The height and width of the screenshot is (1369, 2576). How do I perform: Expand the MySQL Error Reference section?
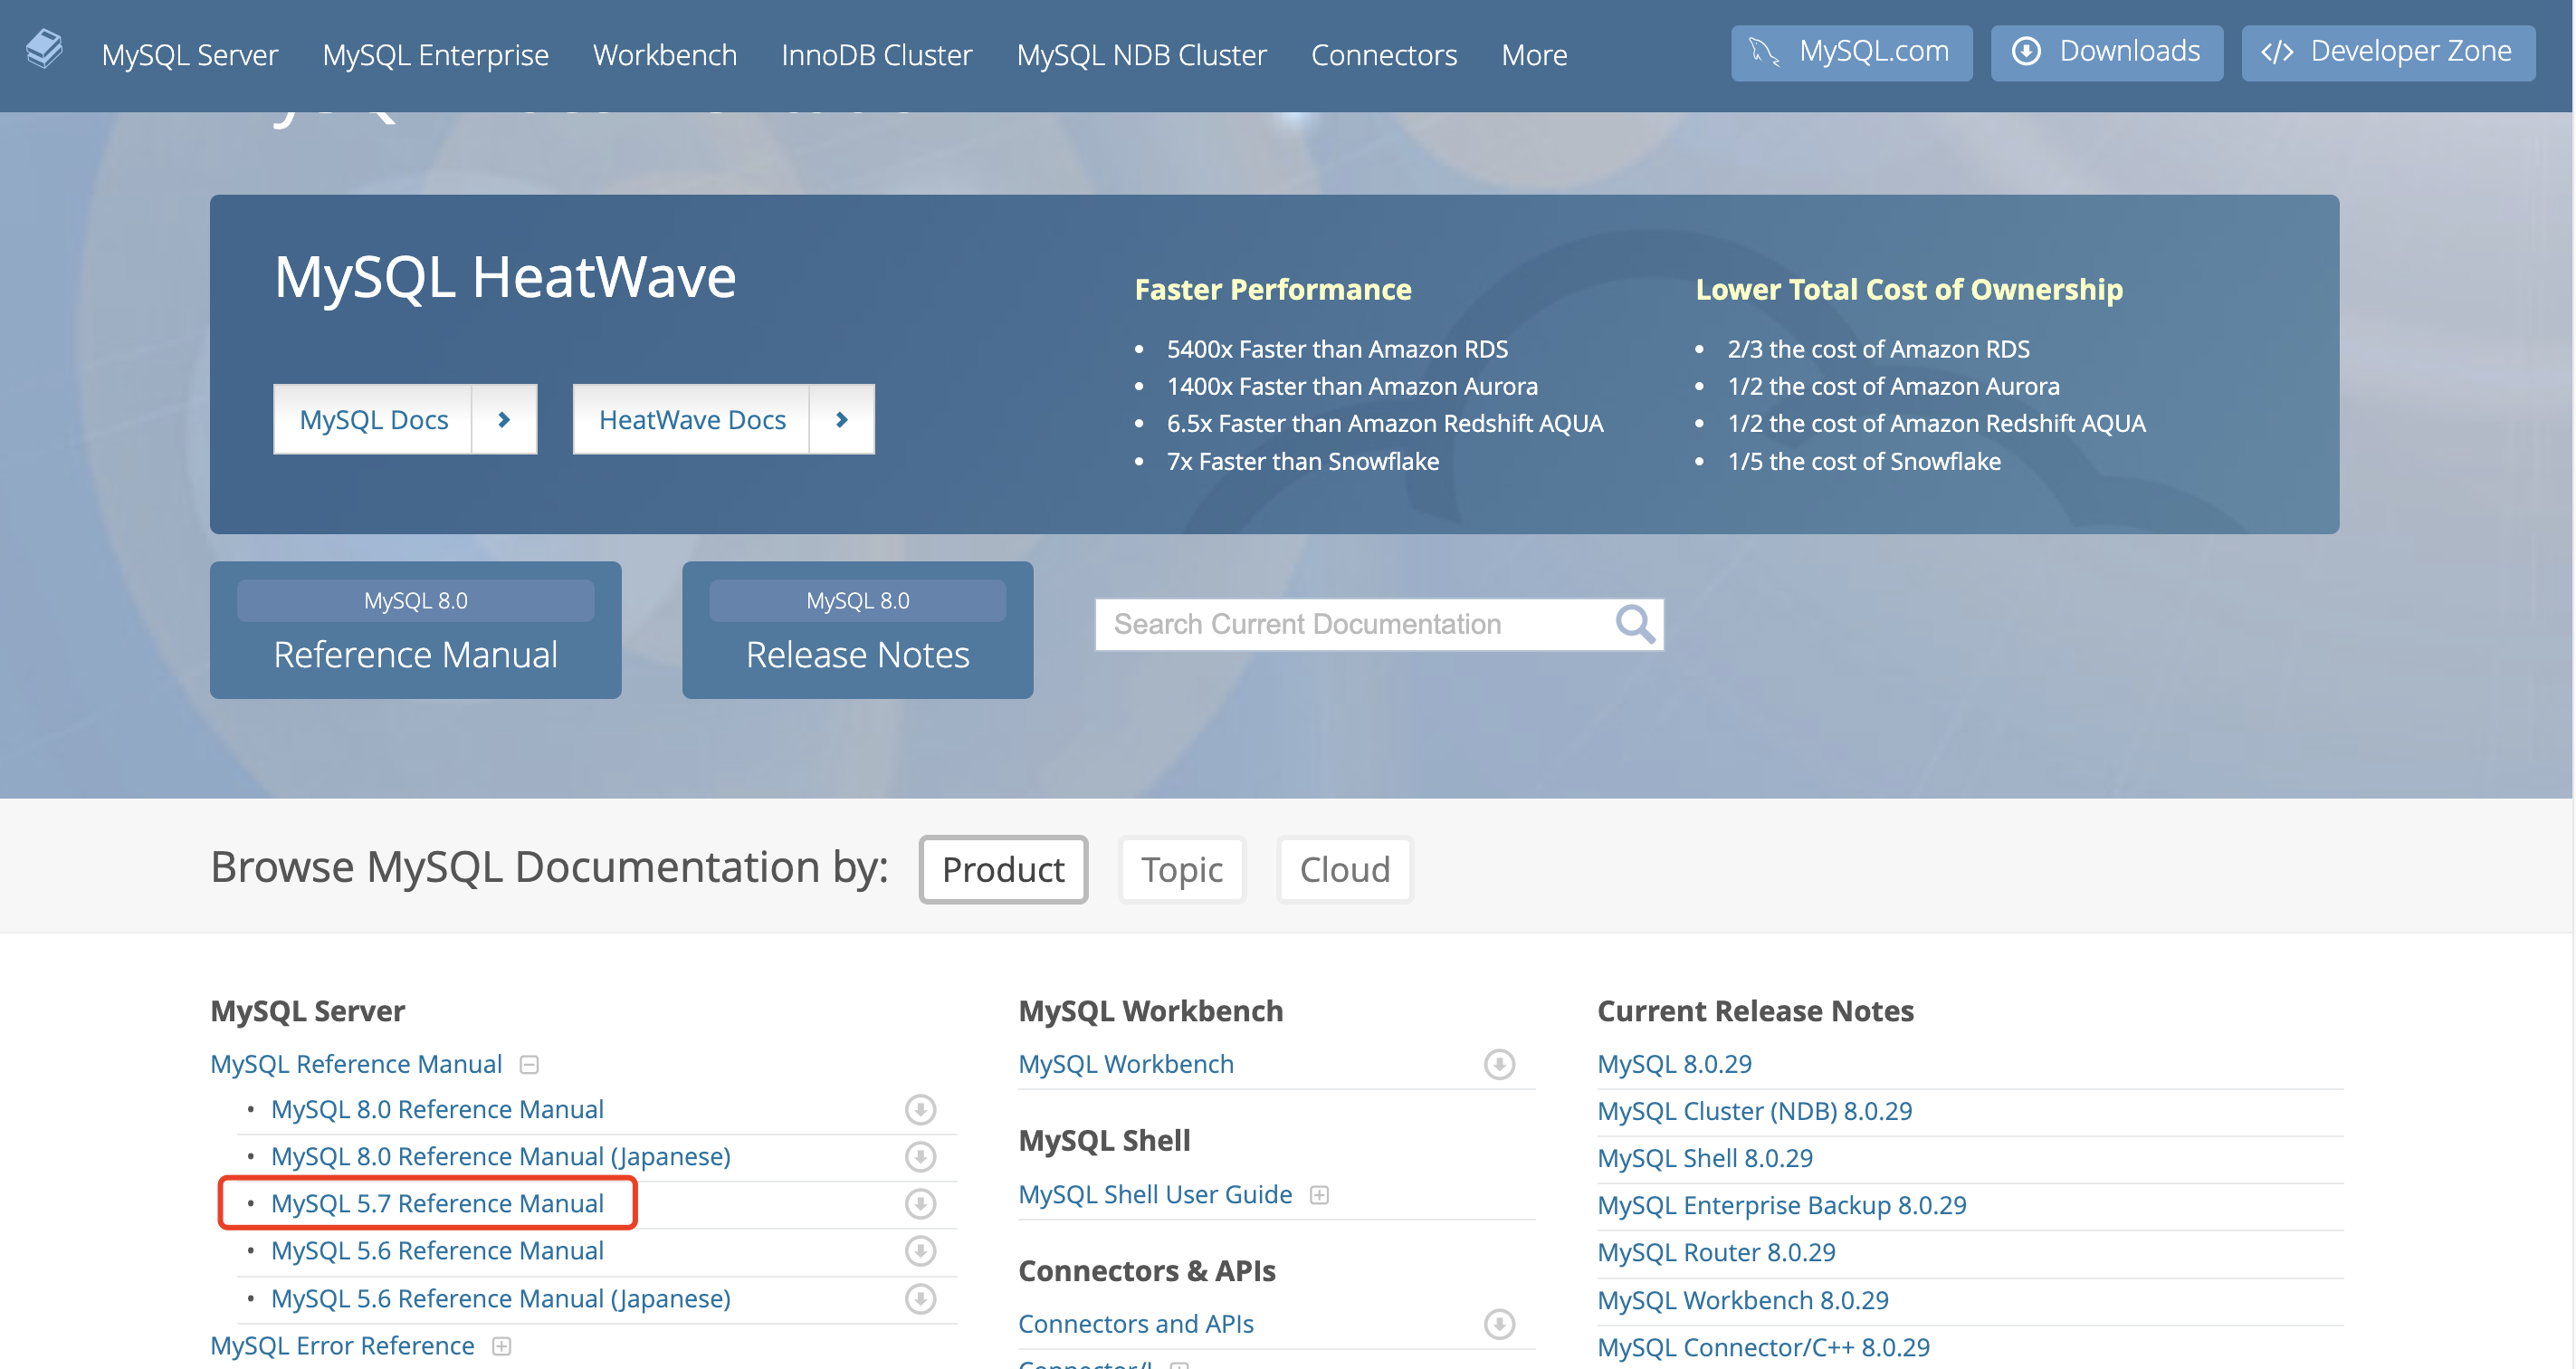point(502,1347)
